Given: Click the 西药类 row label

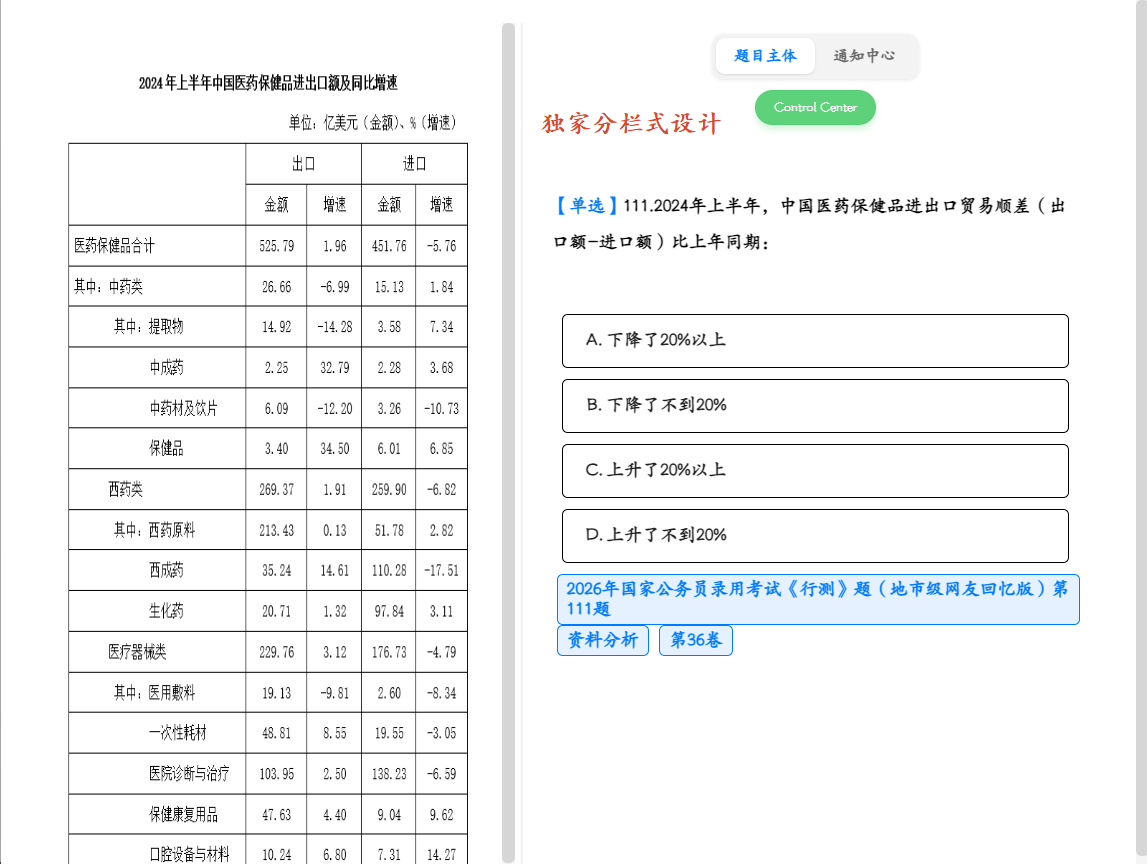Looking at the screenshot, I should click(126, 489).
